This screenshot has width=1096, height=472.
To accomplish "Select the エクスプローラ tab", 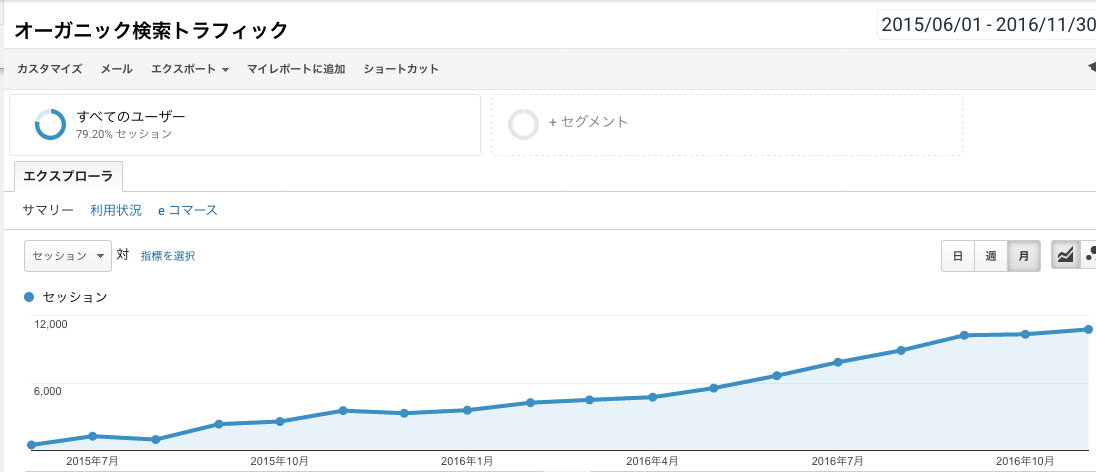I will 68,176.
